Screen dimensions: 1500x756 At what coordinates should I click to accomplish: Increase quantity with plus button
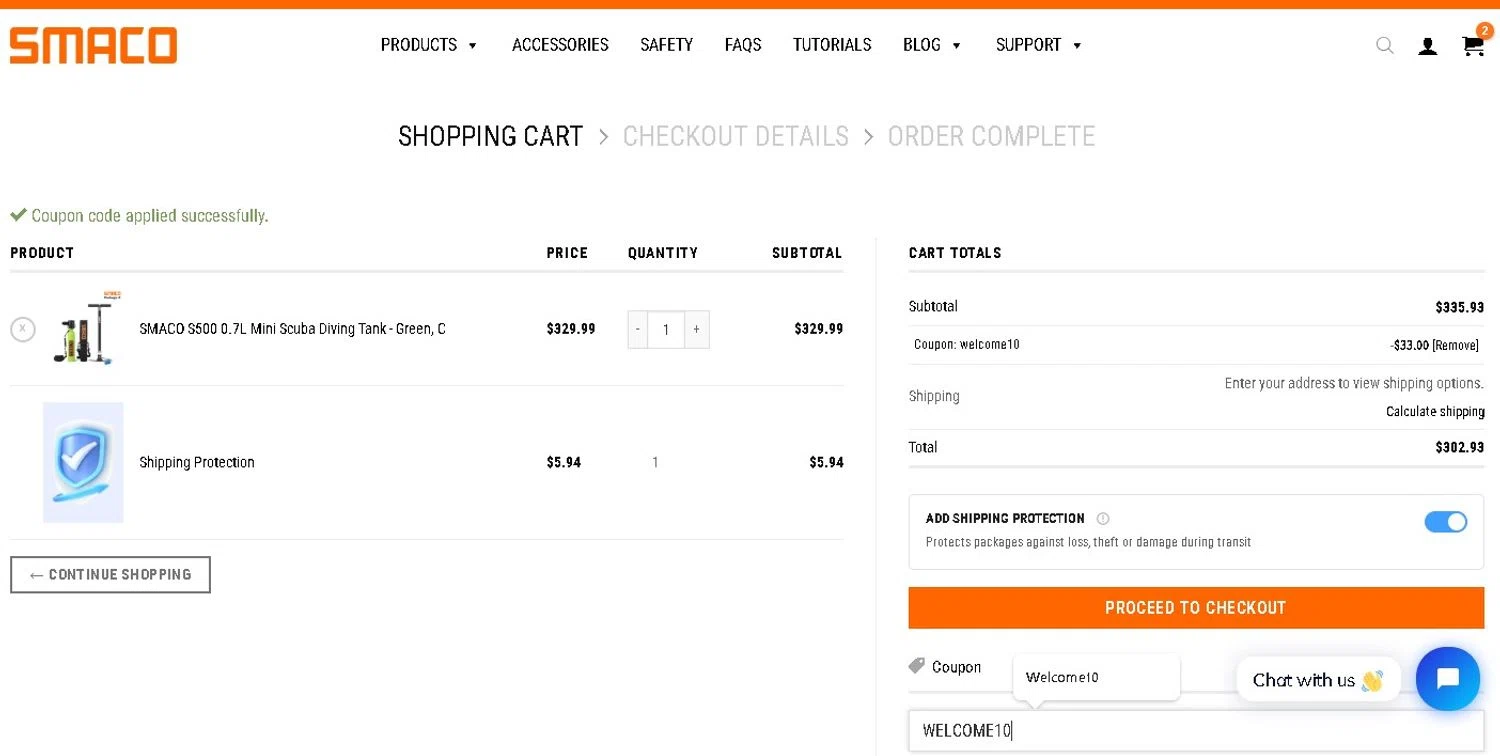tap(697, 329)
